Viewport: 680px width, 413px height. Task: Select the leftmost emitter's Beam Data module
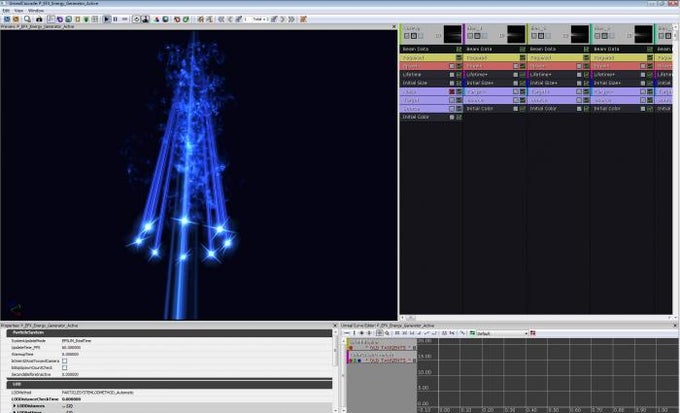point(431,49)
